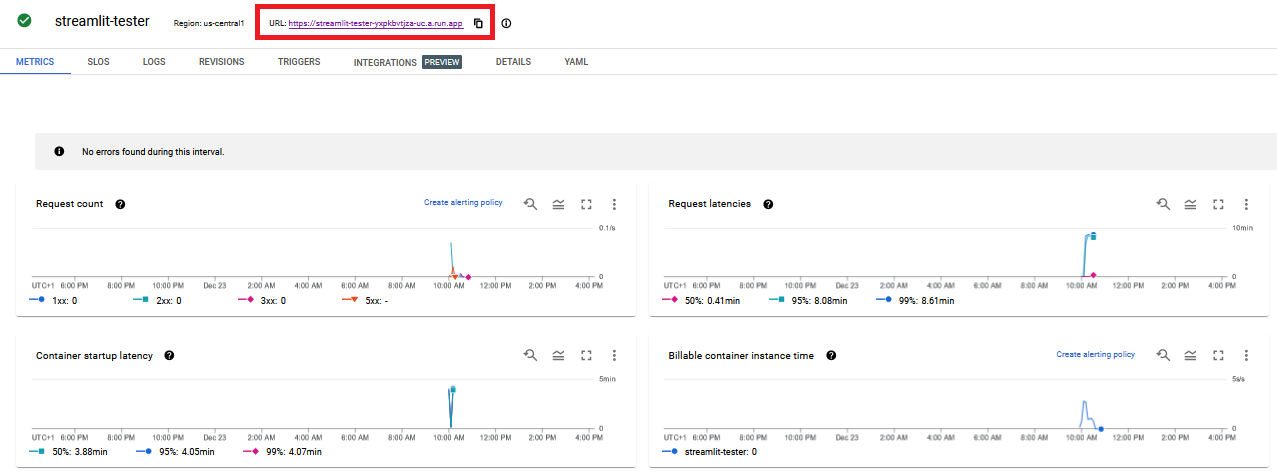1277x473 pixels.
Task: Open more options for Request count chart
Action: click(614, 204)
